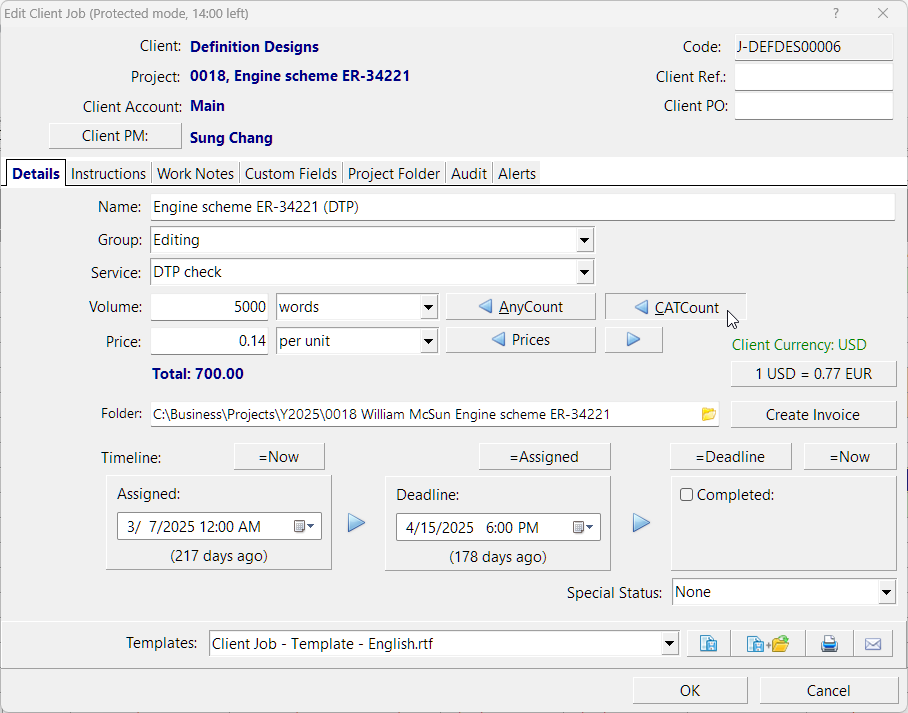This screenshot has height=713, width=908.
Task: Open the Custom Fields tab
Action: point(291,174)
